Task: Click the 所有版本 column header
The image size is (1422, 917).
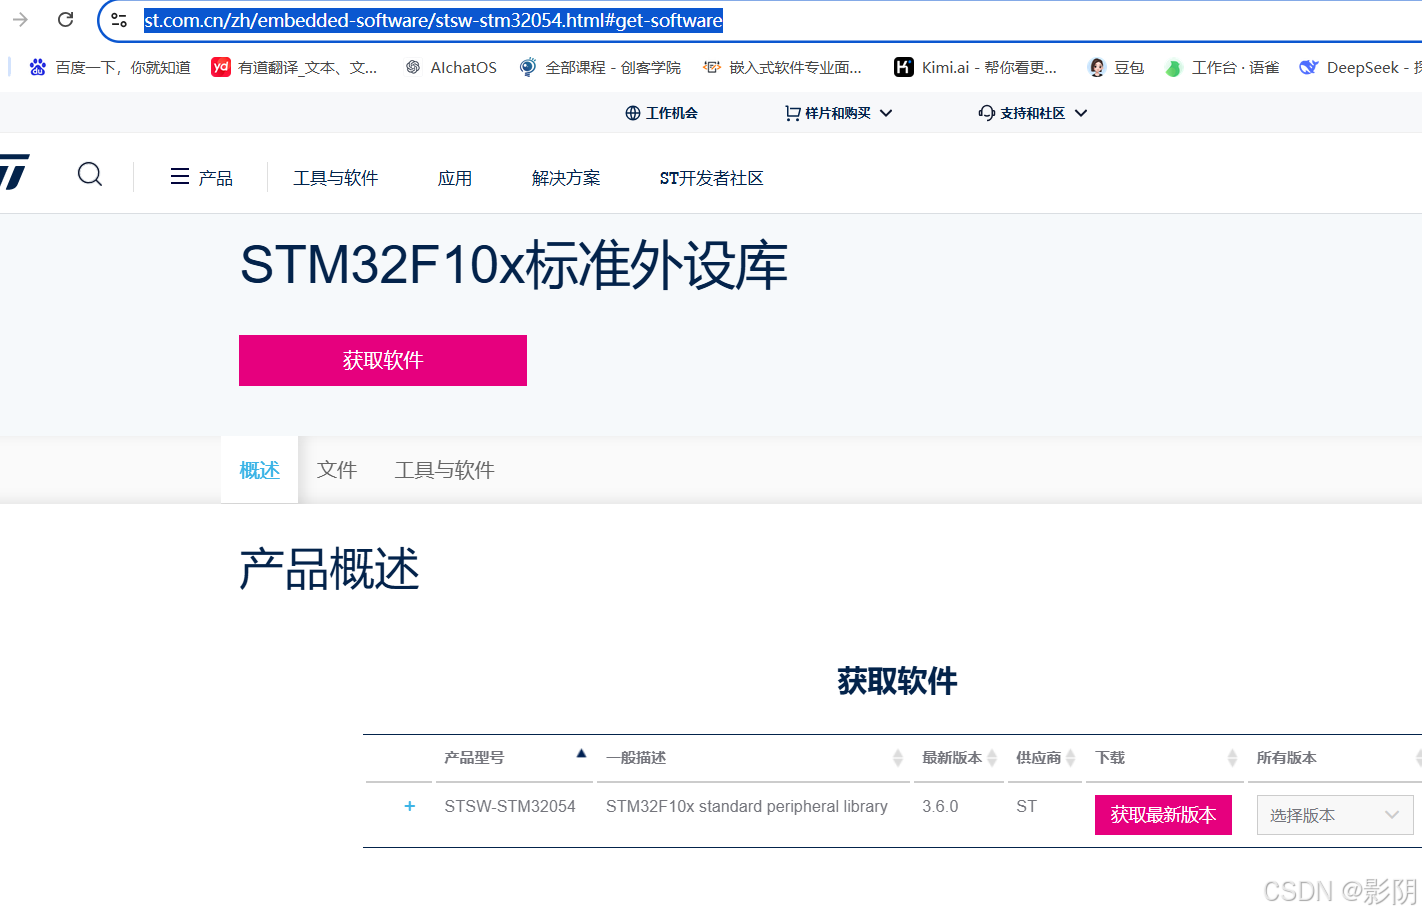Action: (x=1286, y=758)
